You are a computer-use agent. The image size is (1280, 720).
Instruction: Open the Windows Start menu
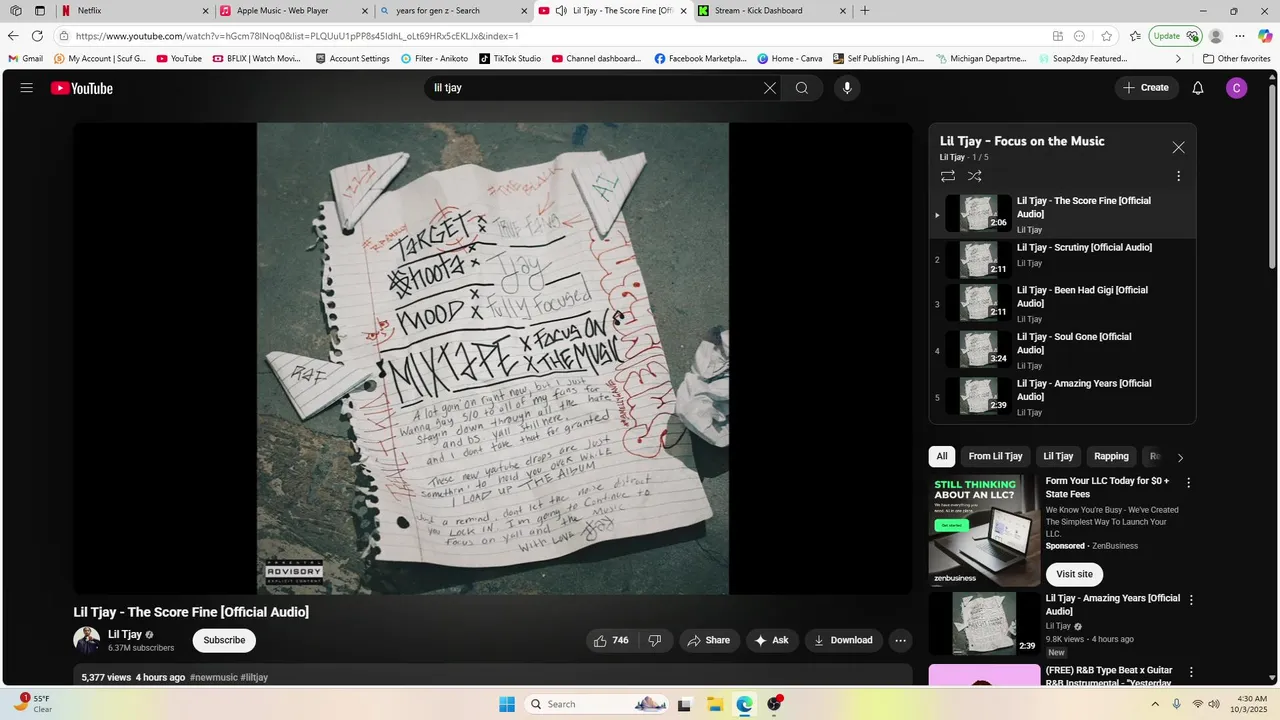(x=507, y=704)
